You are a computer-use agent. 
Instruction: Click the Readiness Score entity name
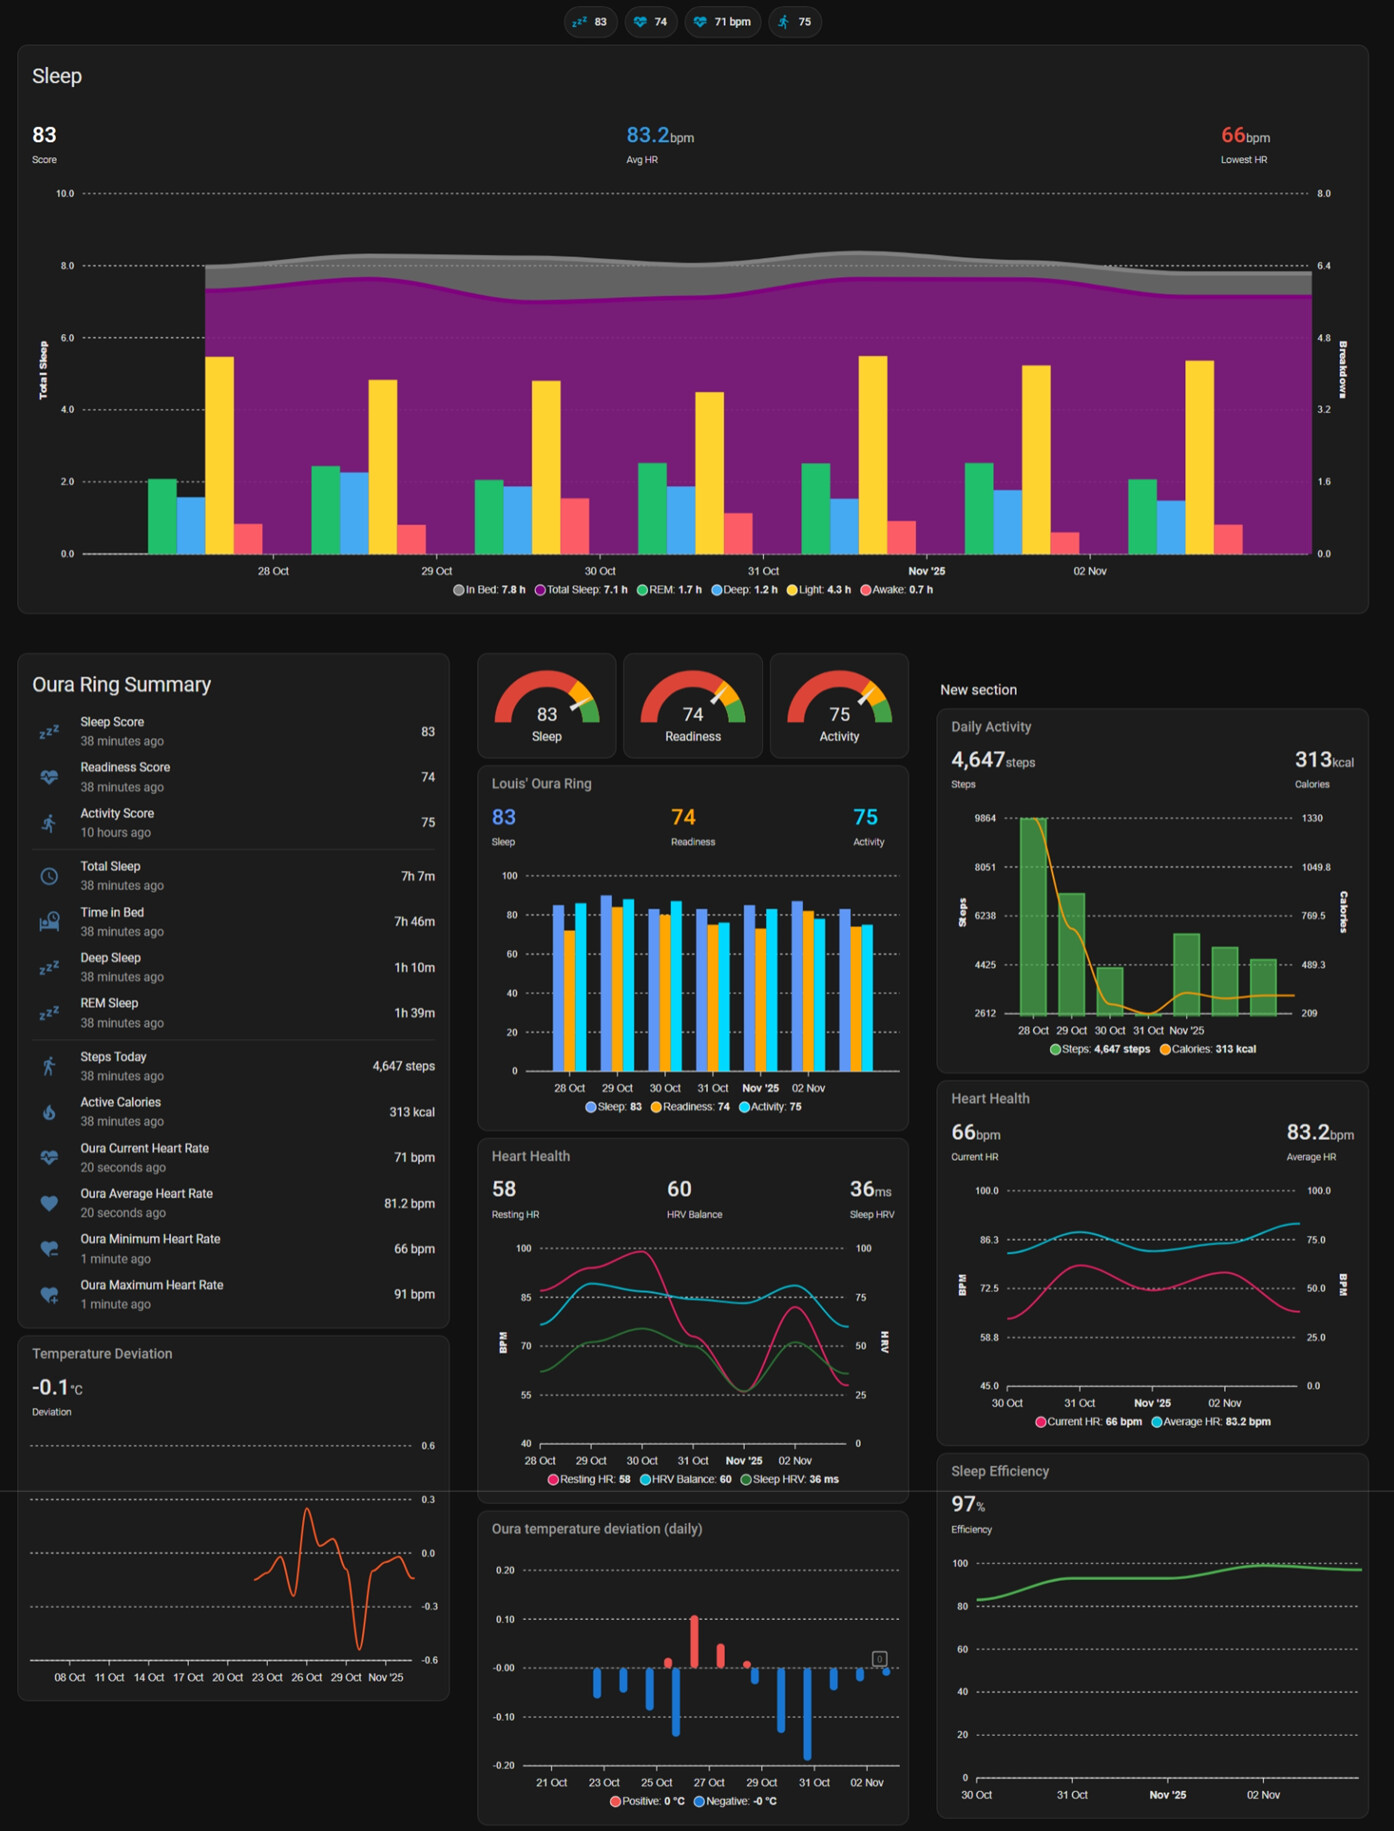[x=125, y=767]
